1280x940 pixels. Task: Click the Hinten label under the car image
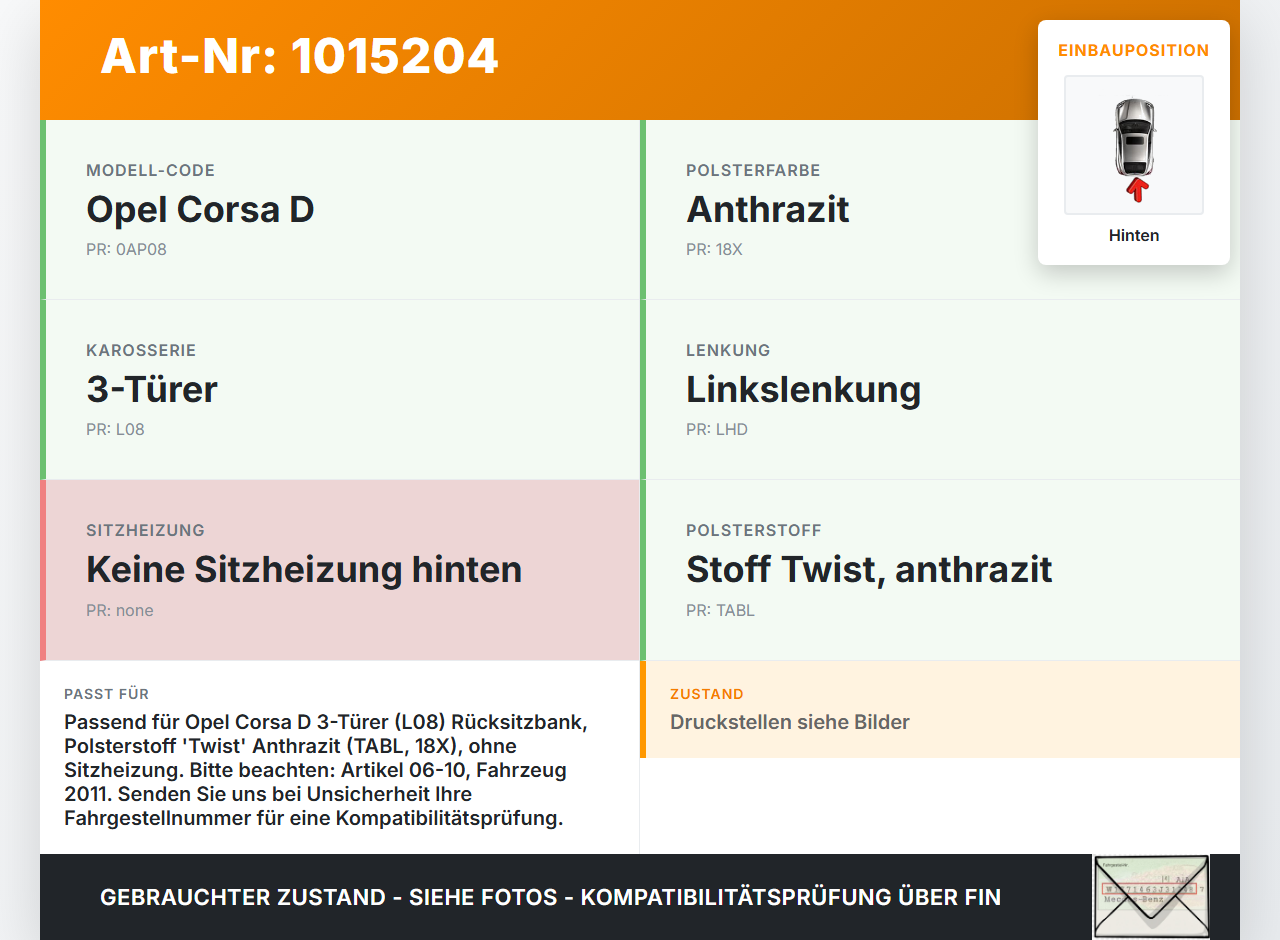coord(1133,235)
